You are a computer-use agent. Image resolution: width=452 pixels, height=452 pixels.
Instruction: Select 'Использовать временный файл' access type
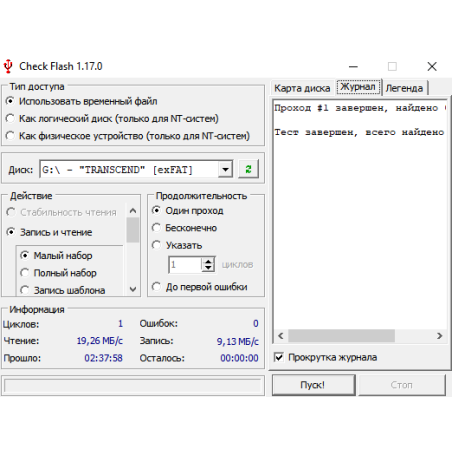(81, 101)
